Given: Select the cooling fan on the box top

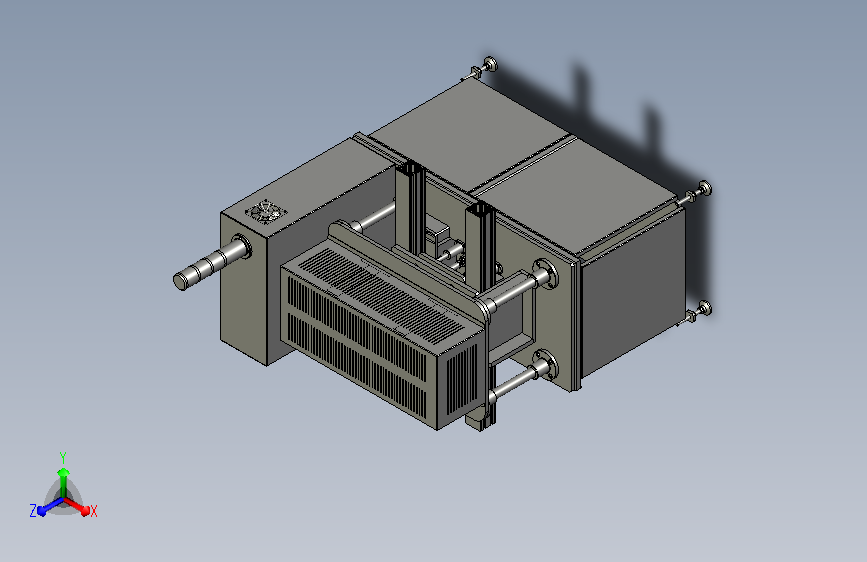Looking at the screenshot, I should pos(265,212).
